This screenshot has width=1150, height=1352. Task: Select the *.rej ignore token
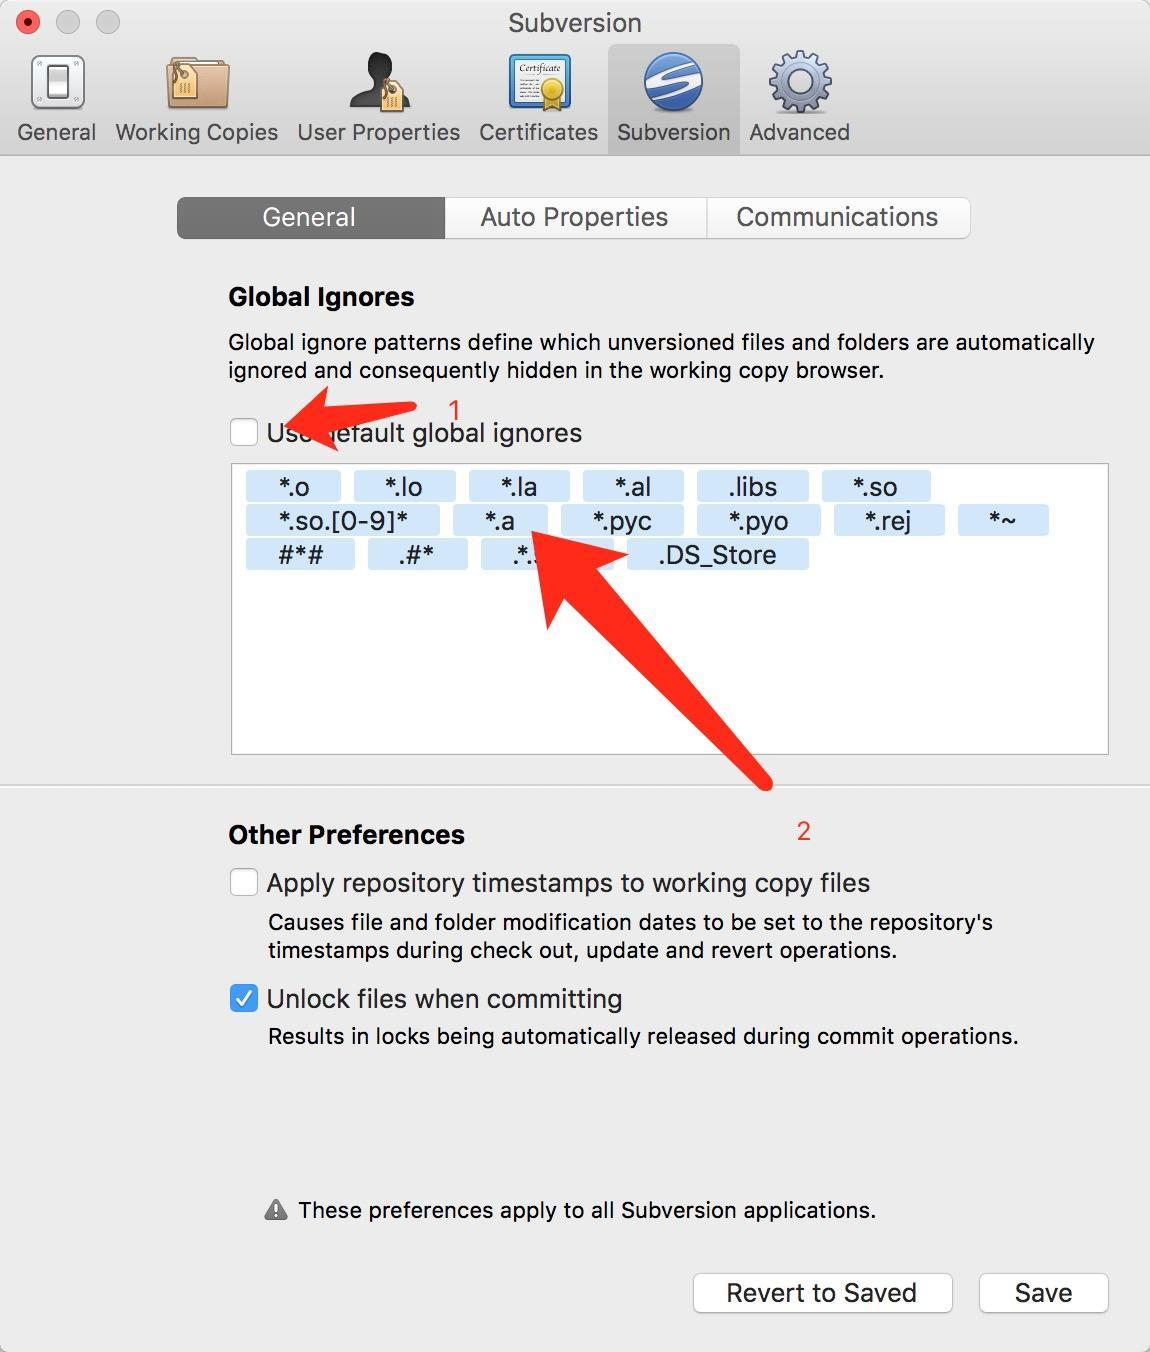[889, 520]
